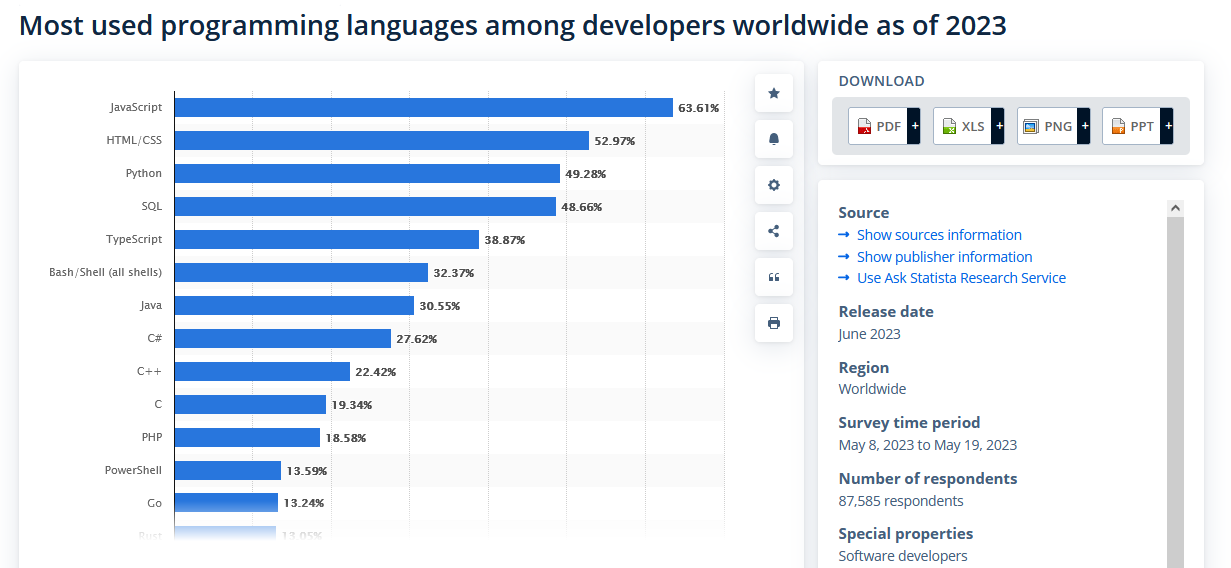The height and width of the screenshot is (568, 1231).
Task: Click the SQL bar in chart
Action: 365,206
